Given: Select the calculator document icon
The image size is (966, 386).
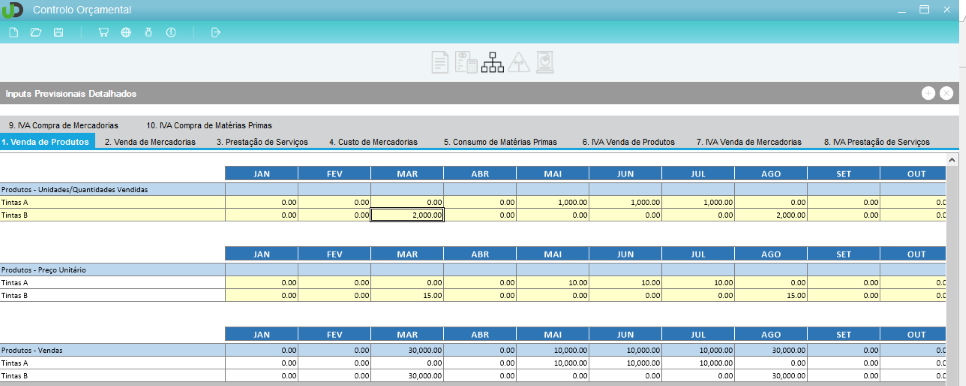Looking at the screenshot, I should tap(466, 62).
